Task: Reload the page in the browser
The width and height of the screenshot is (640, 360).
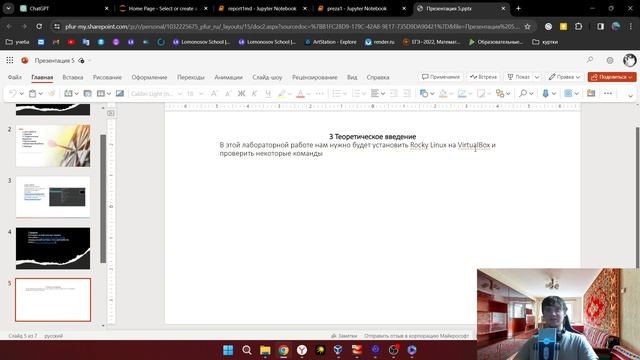Action: (39, 27)
